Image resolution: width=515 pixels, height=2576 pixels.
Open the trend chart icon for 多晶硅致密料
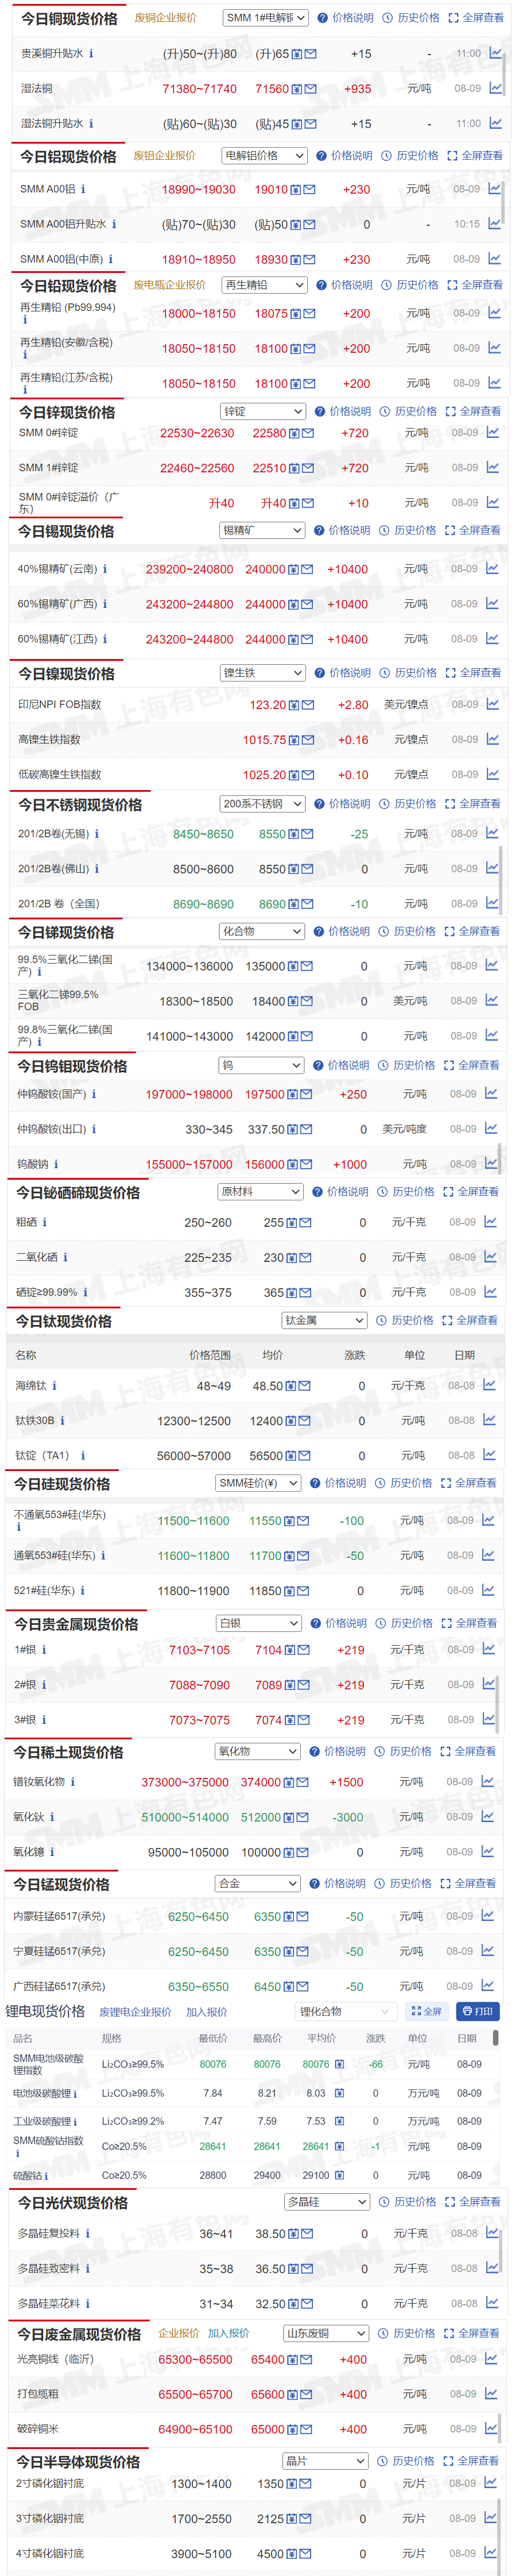tap(491, 2268)
